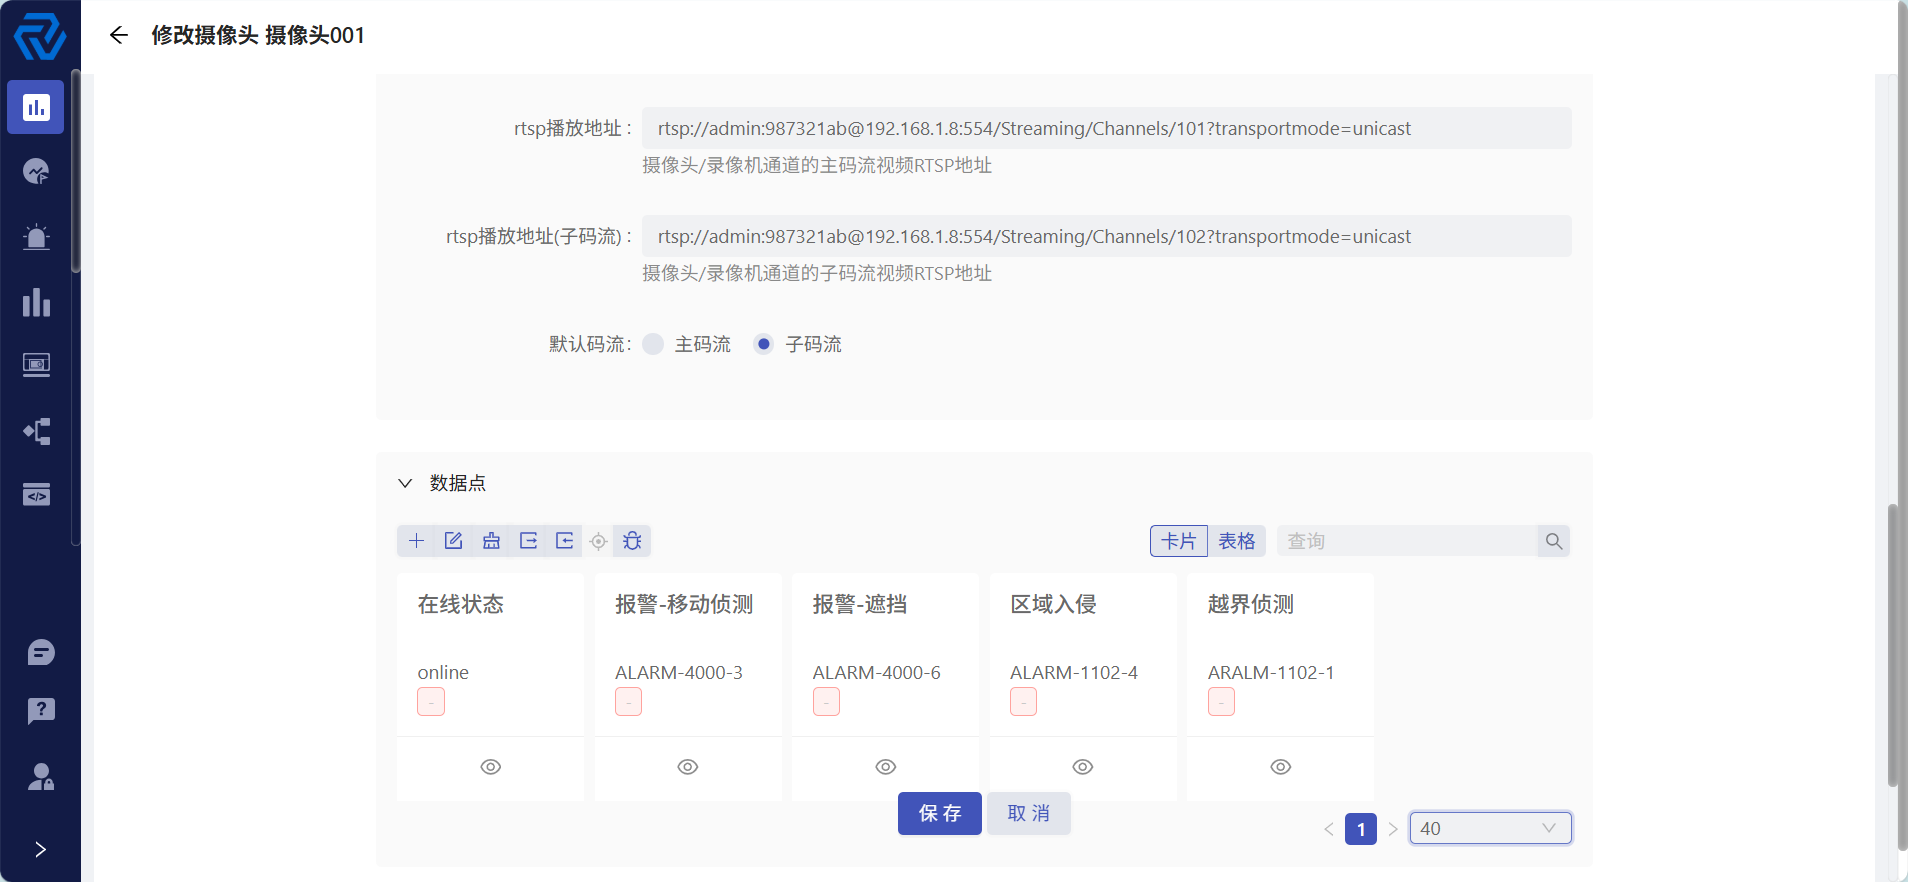Click the 报警-遮挡 card title
This screenshot has height=882, width=1908.
pos(860,604)
